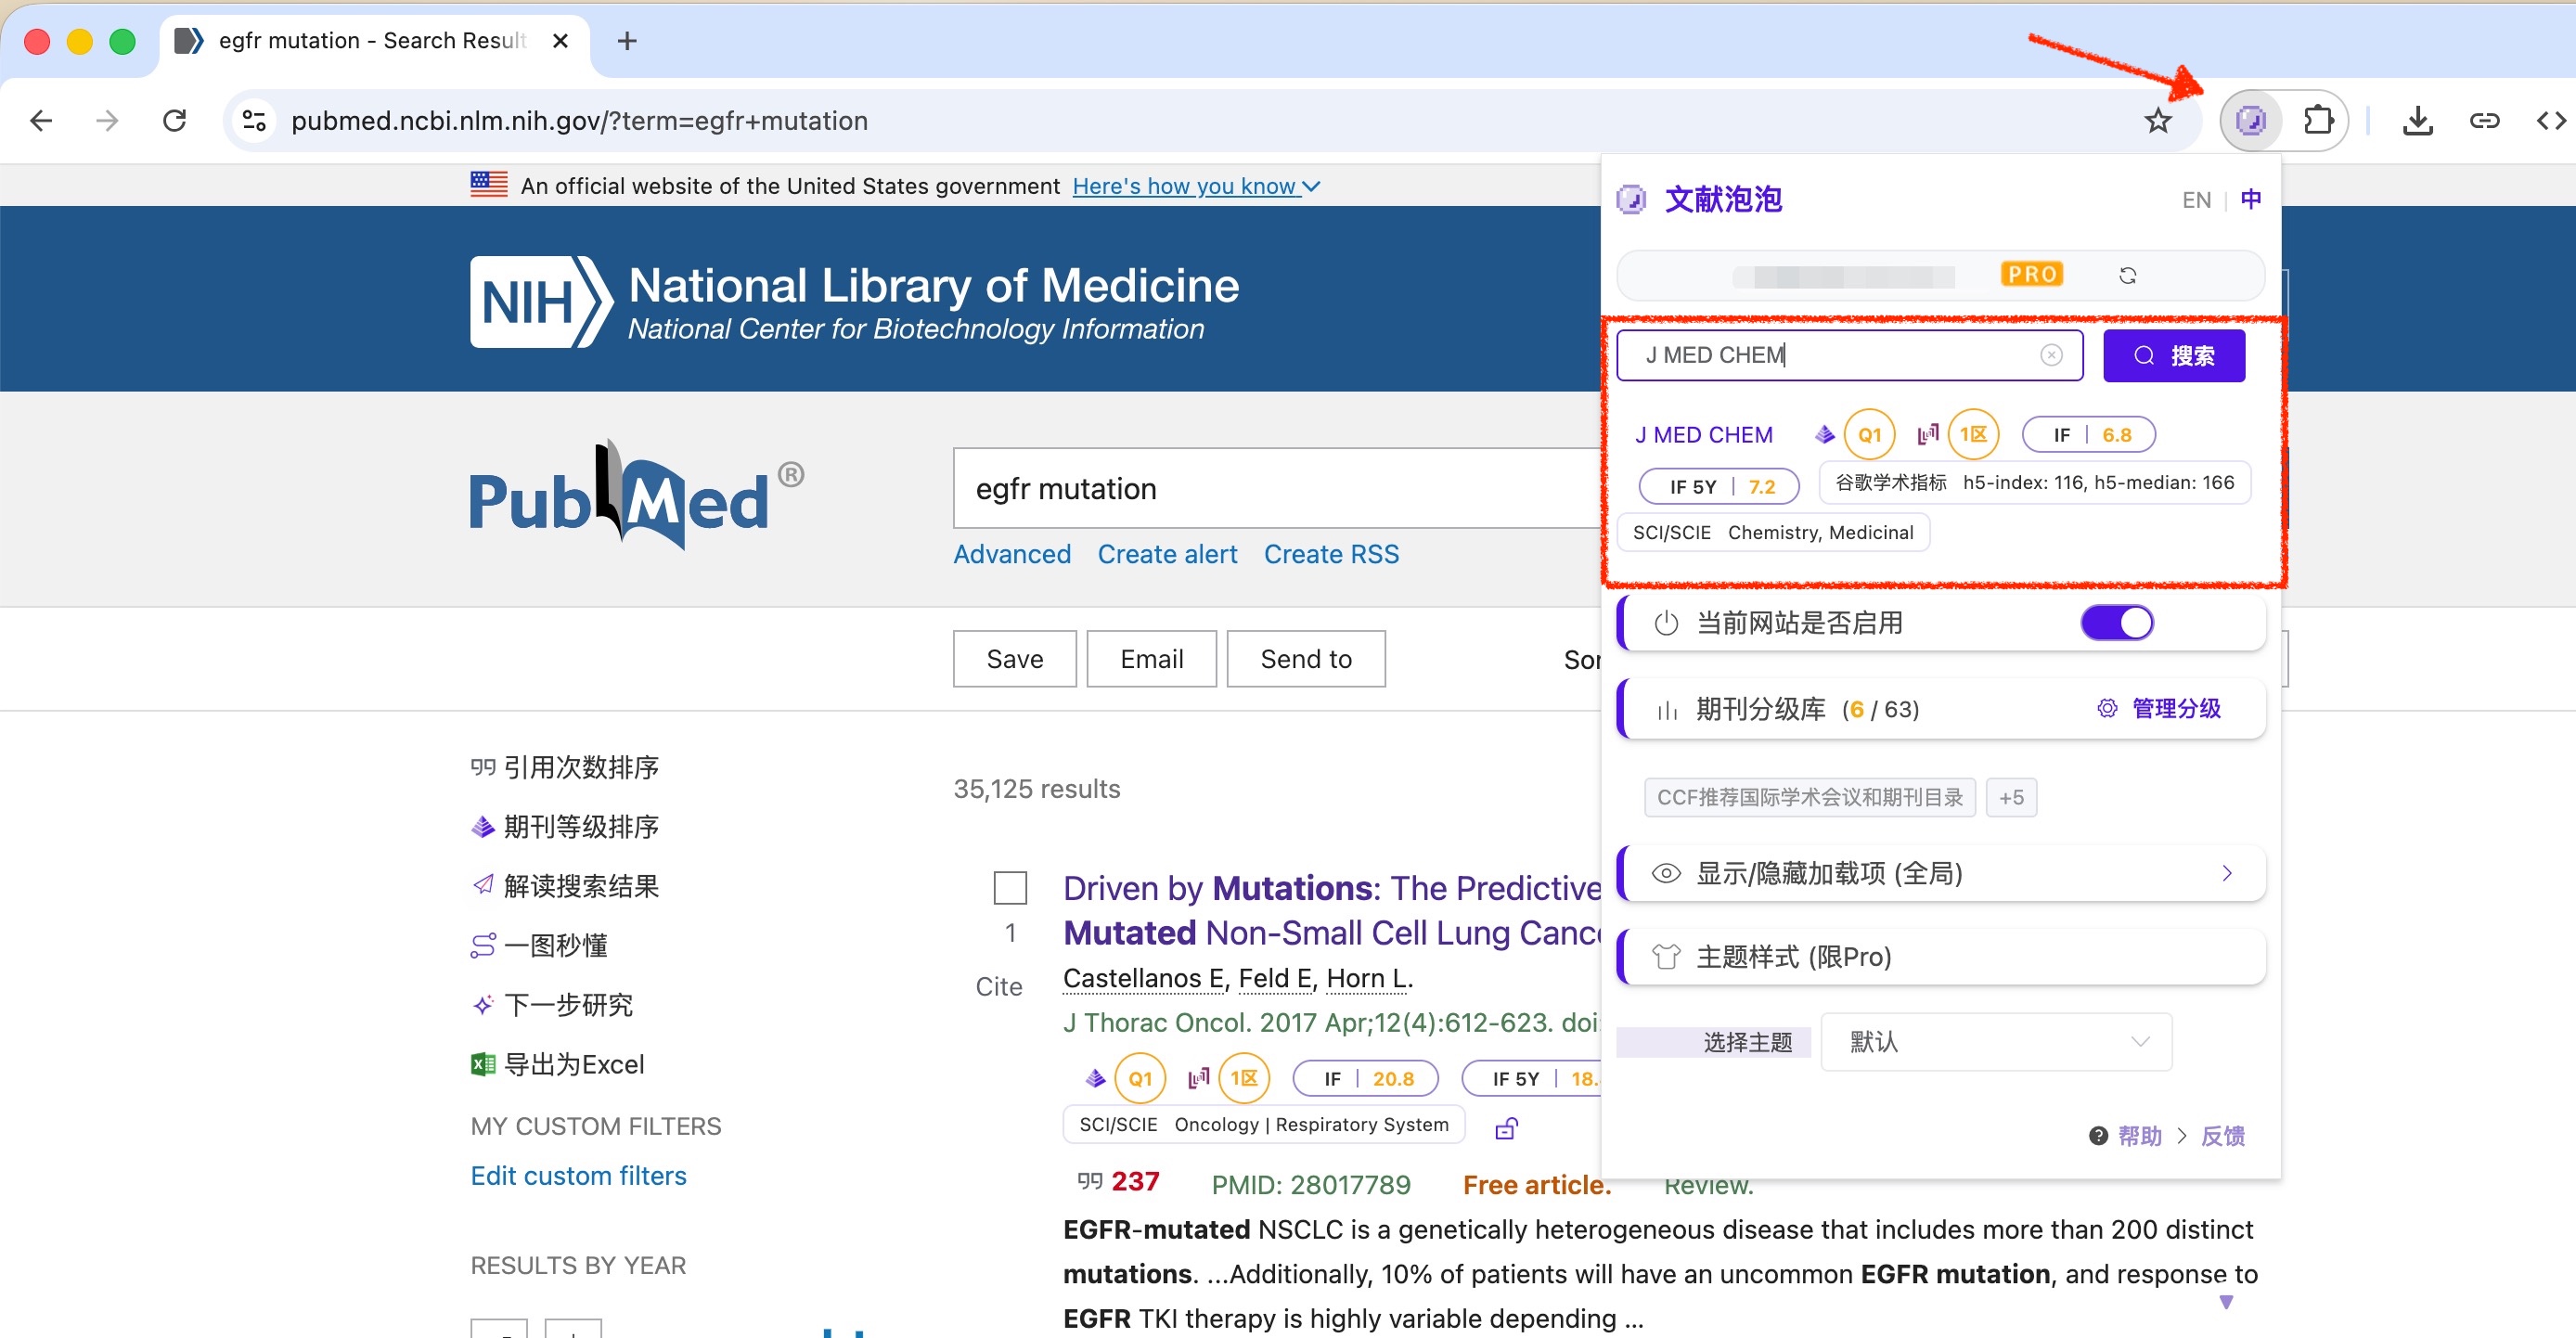Open the browser extensions puzzle icon
This screenshot has height=1338, width=2576.
point(2317,121)
